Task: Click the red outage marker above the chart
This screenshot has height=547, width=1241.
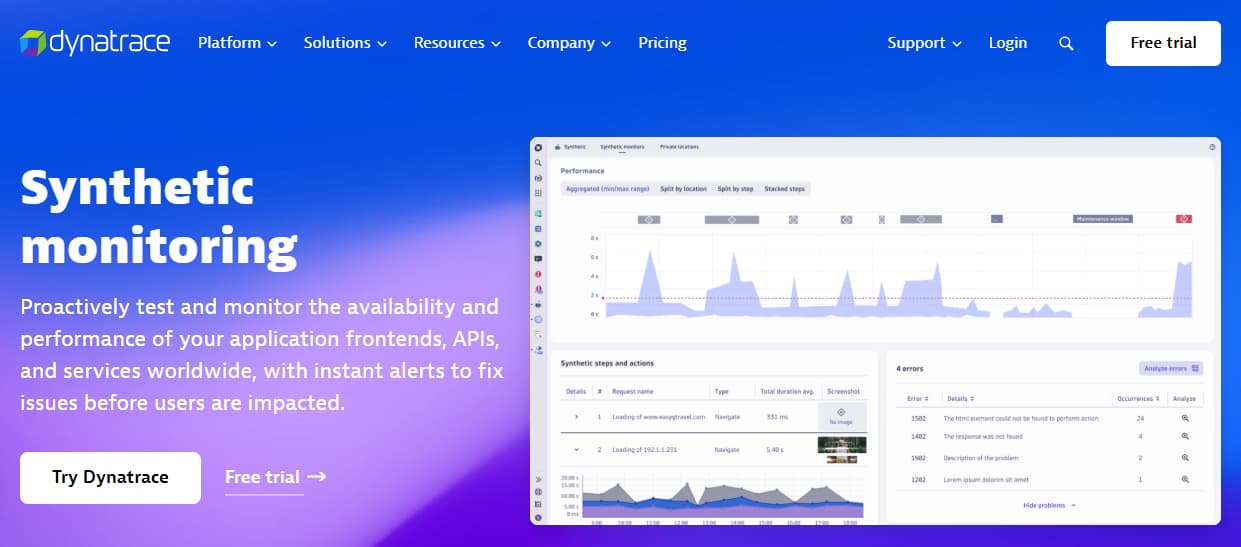Action: pos(1184,218)
